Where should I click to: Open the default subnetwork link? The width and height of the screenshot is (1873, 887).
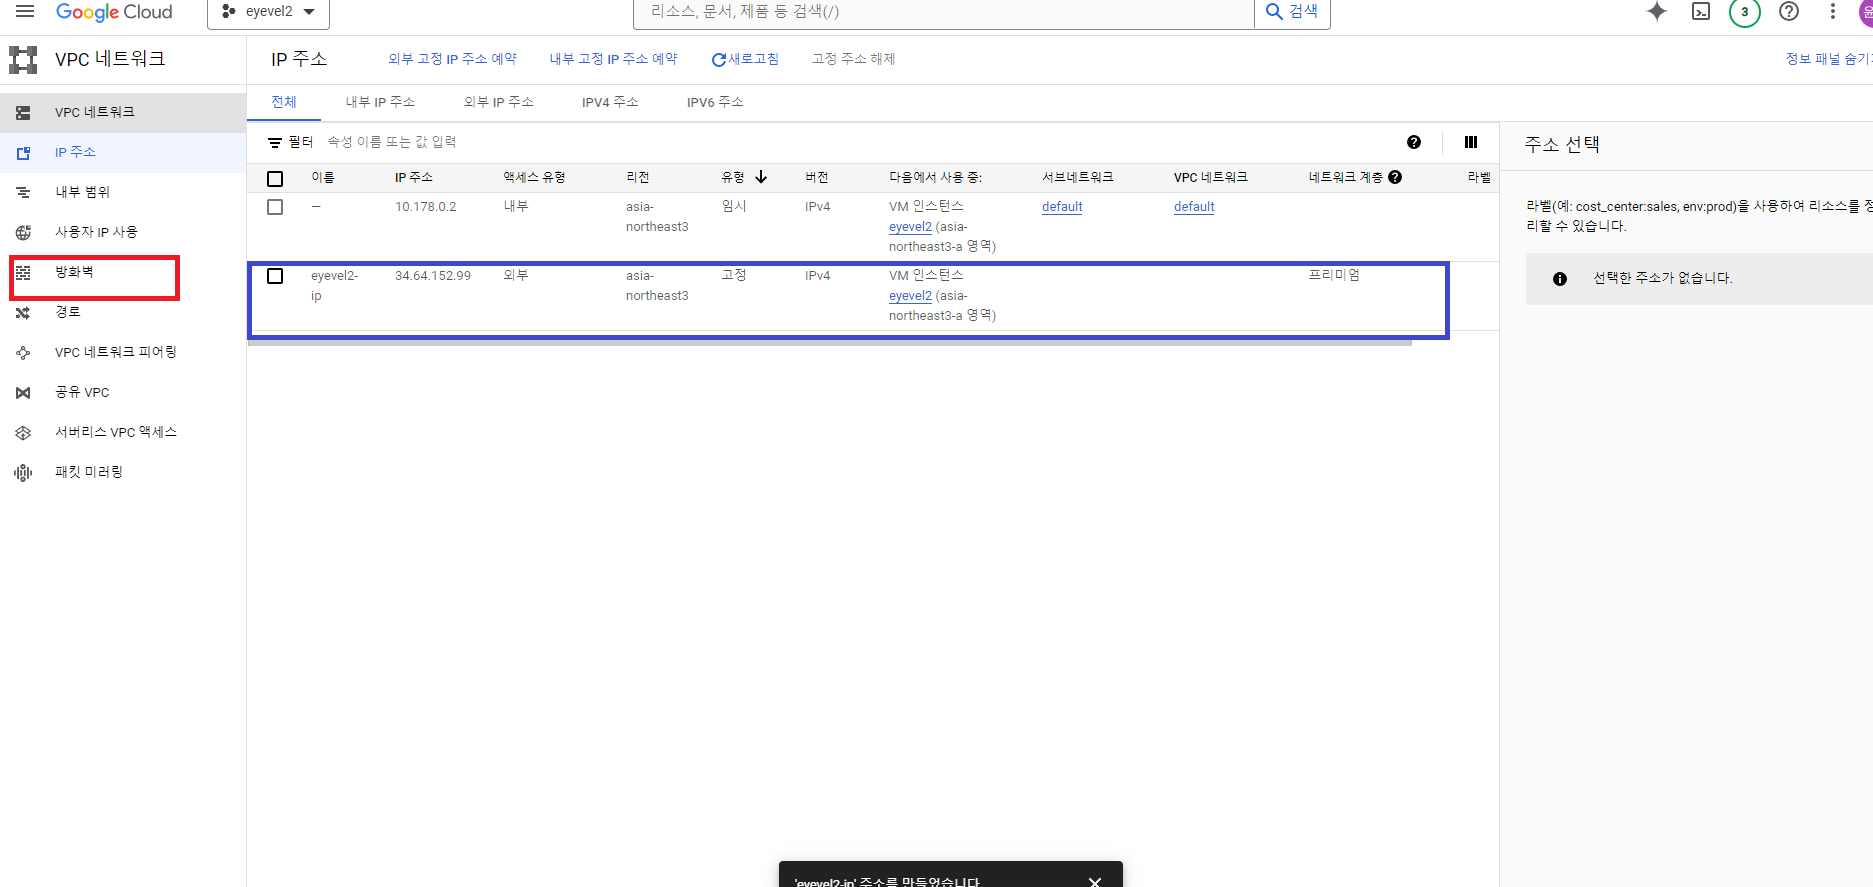pos(1062,207)
